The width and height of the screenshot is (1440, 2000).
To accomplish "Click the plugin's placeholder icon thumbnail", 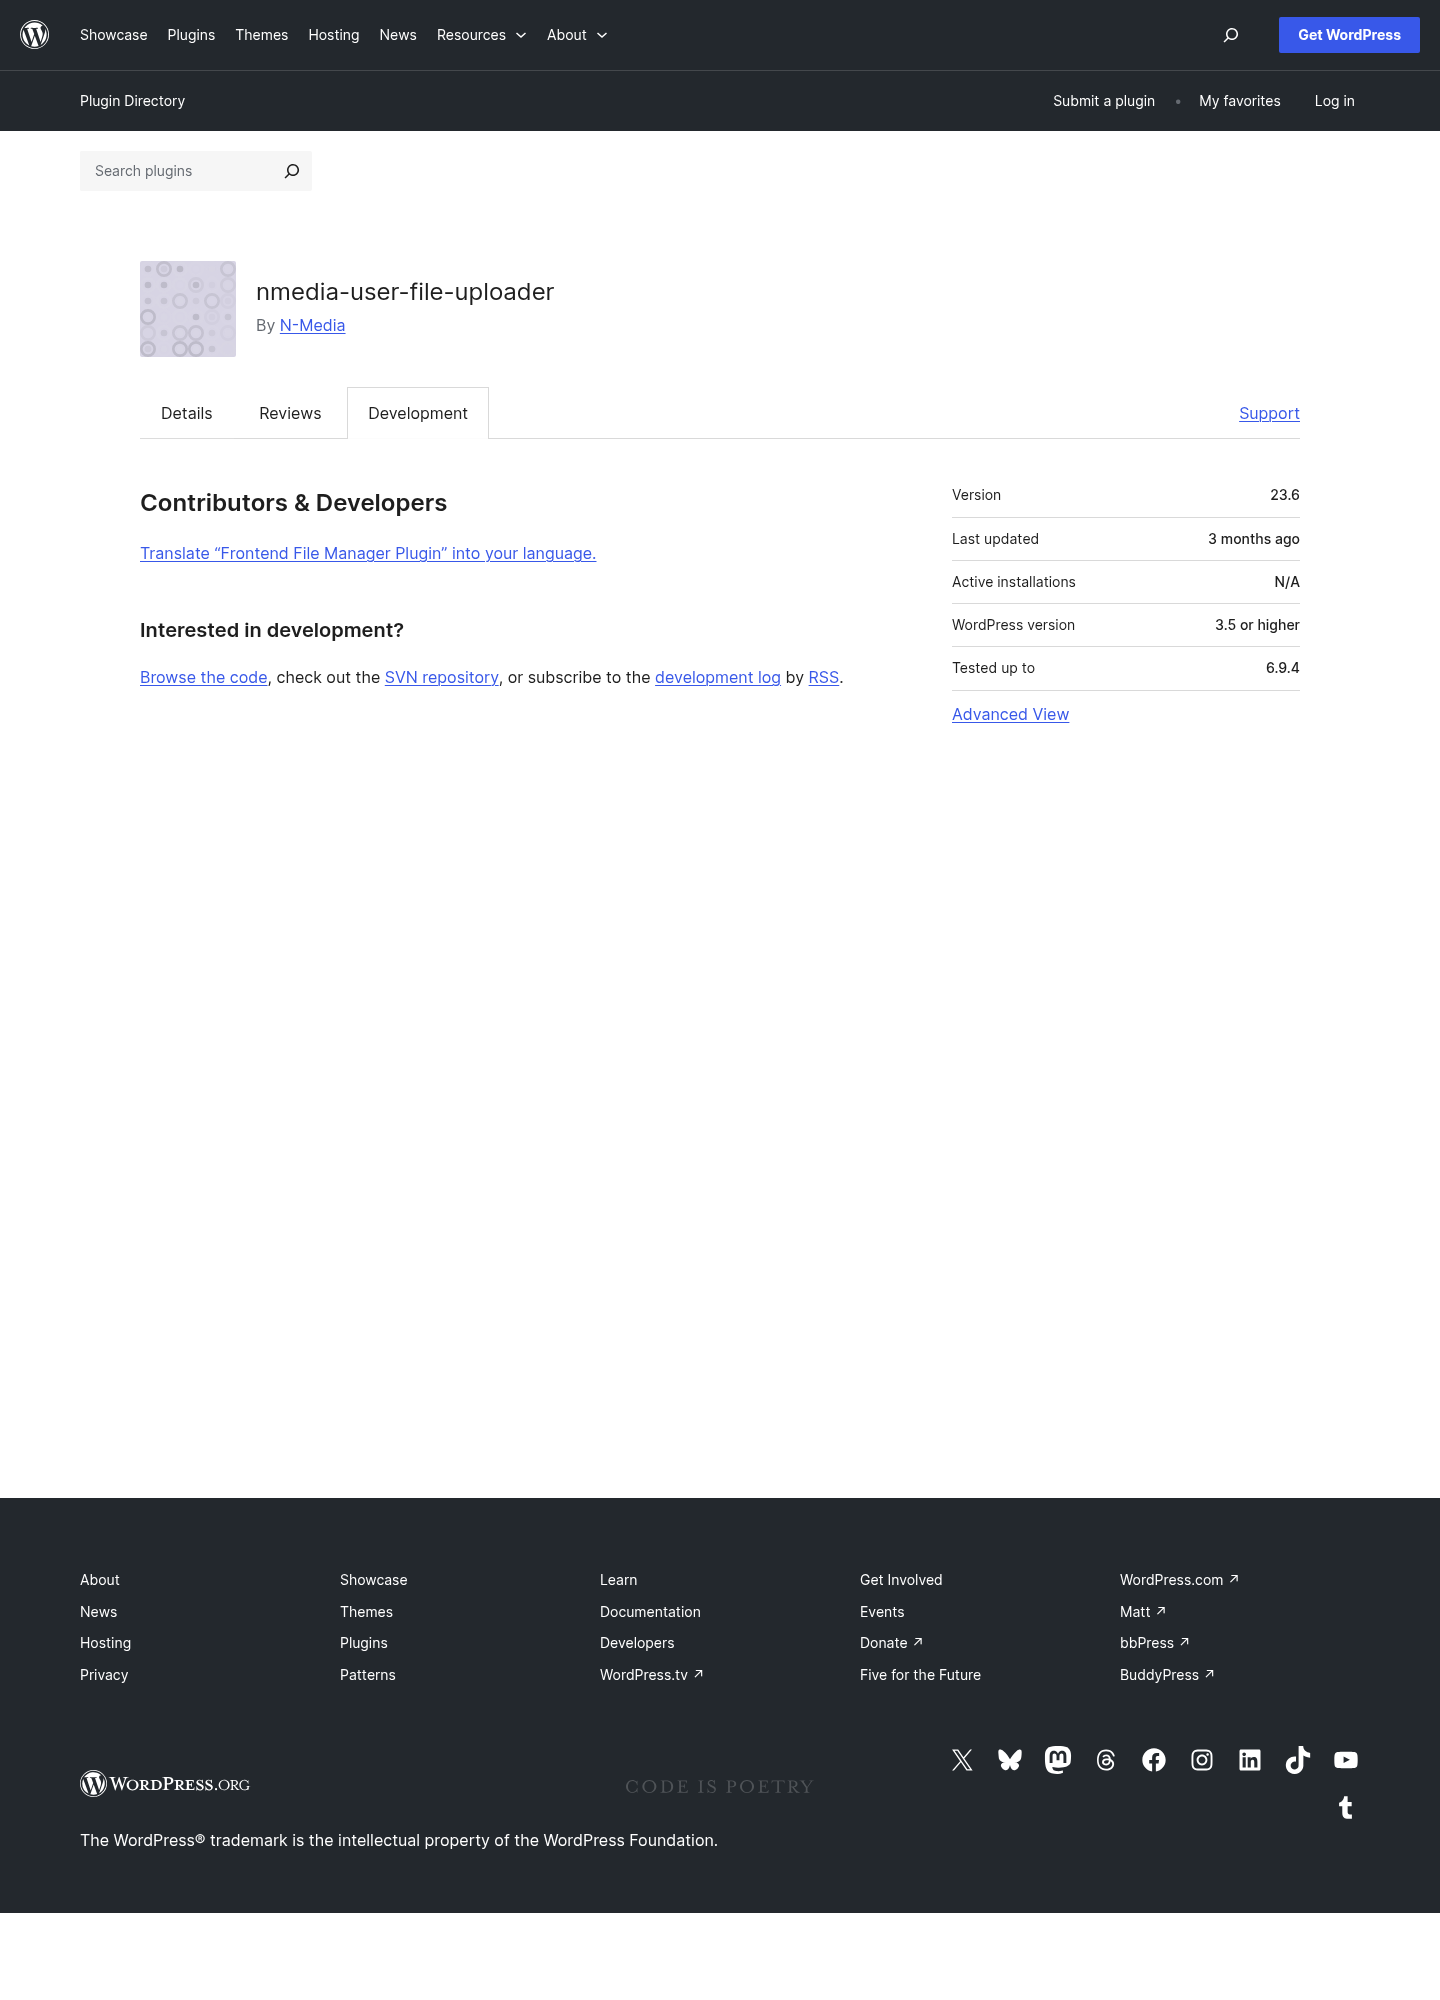I will [x=188, y=309].
